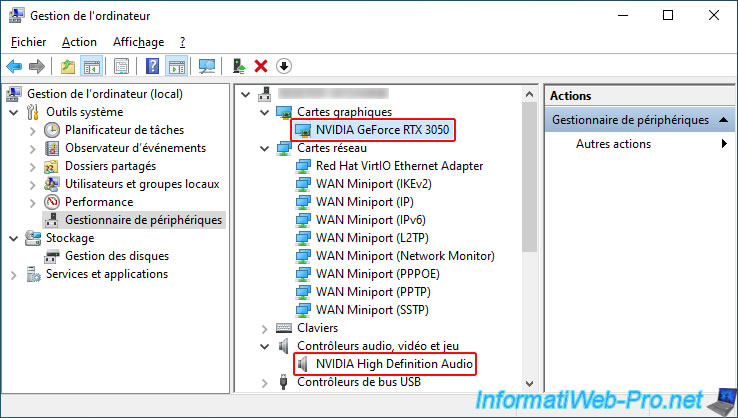This screenshot has width=738, height=418.
Task: Click the red X uninstall device icon
Action: (261, 66)
